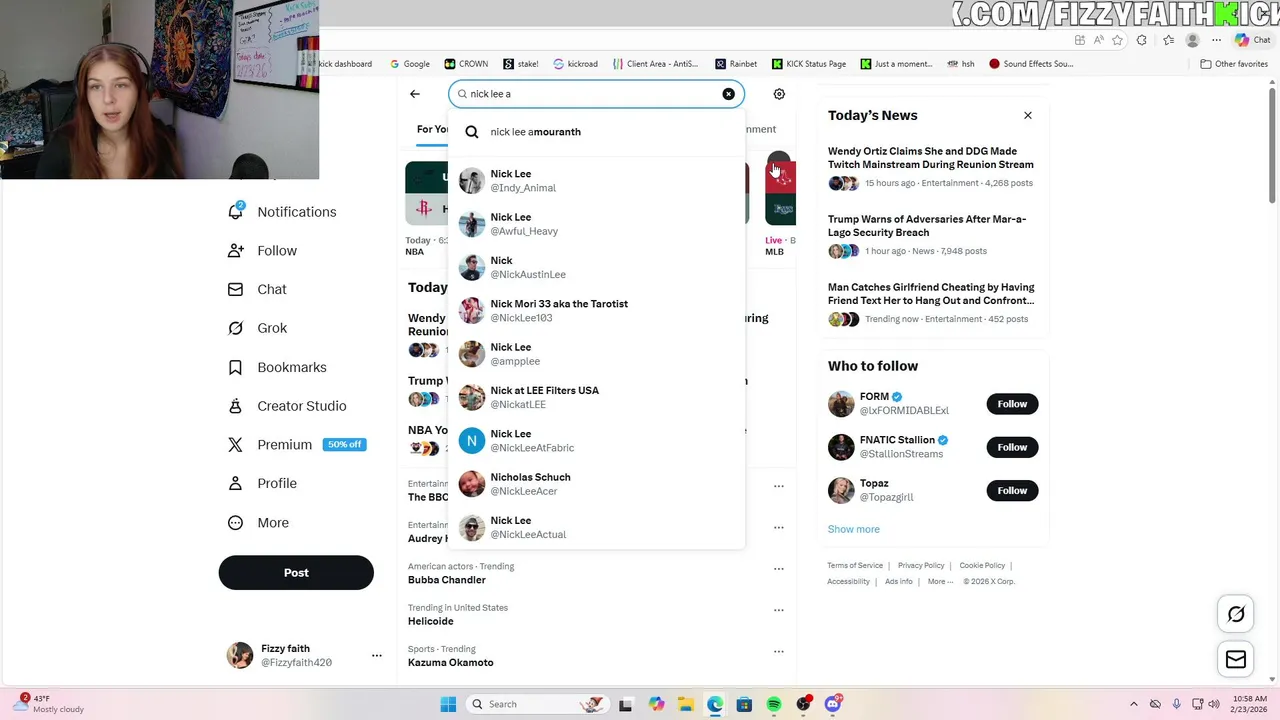The width and height of the screenshot is (1280, 720).
Task: Click Fizzy faith account avatar
Action: tap(240, 656)
